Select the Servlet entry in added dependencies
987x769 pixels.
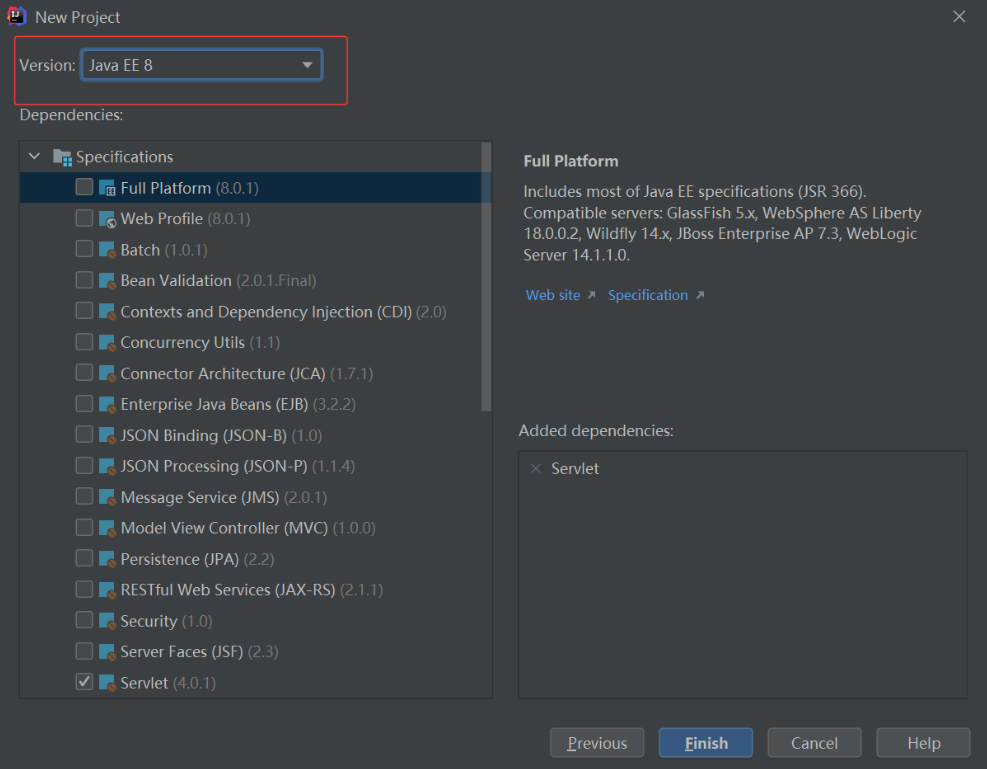click(575, 468)
